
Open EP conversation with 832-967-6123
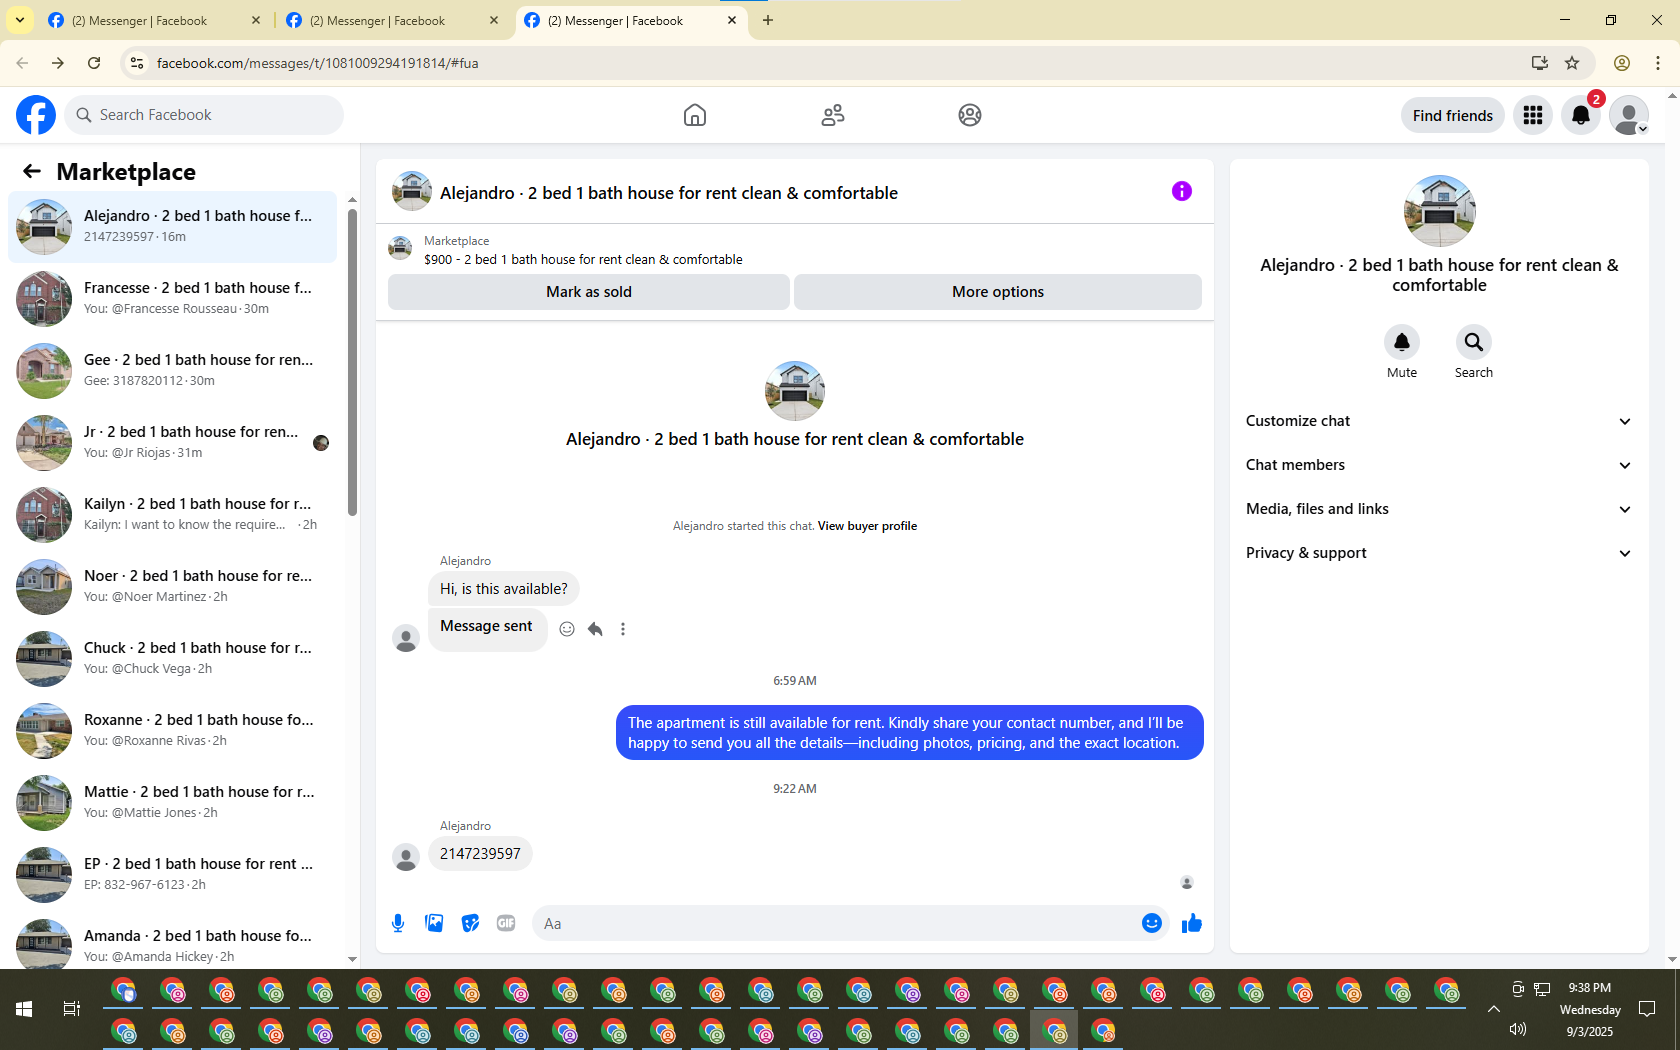tap(172, 874)
